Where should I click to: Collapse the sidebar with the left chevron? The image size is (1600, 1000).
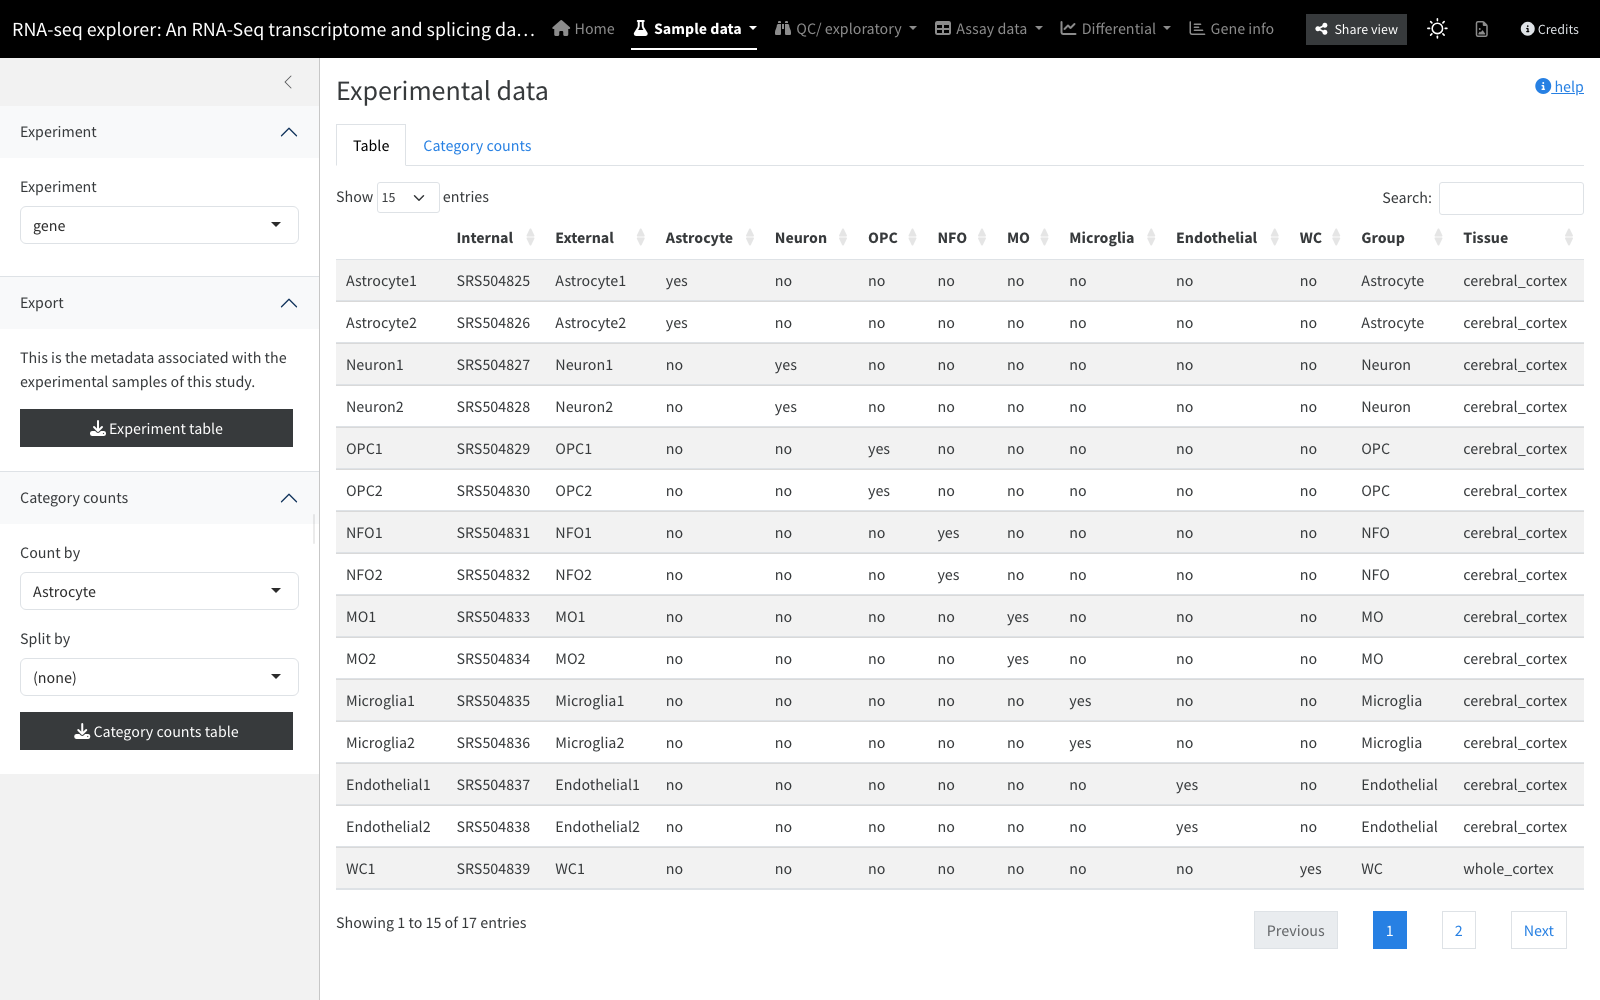(288, 82)
